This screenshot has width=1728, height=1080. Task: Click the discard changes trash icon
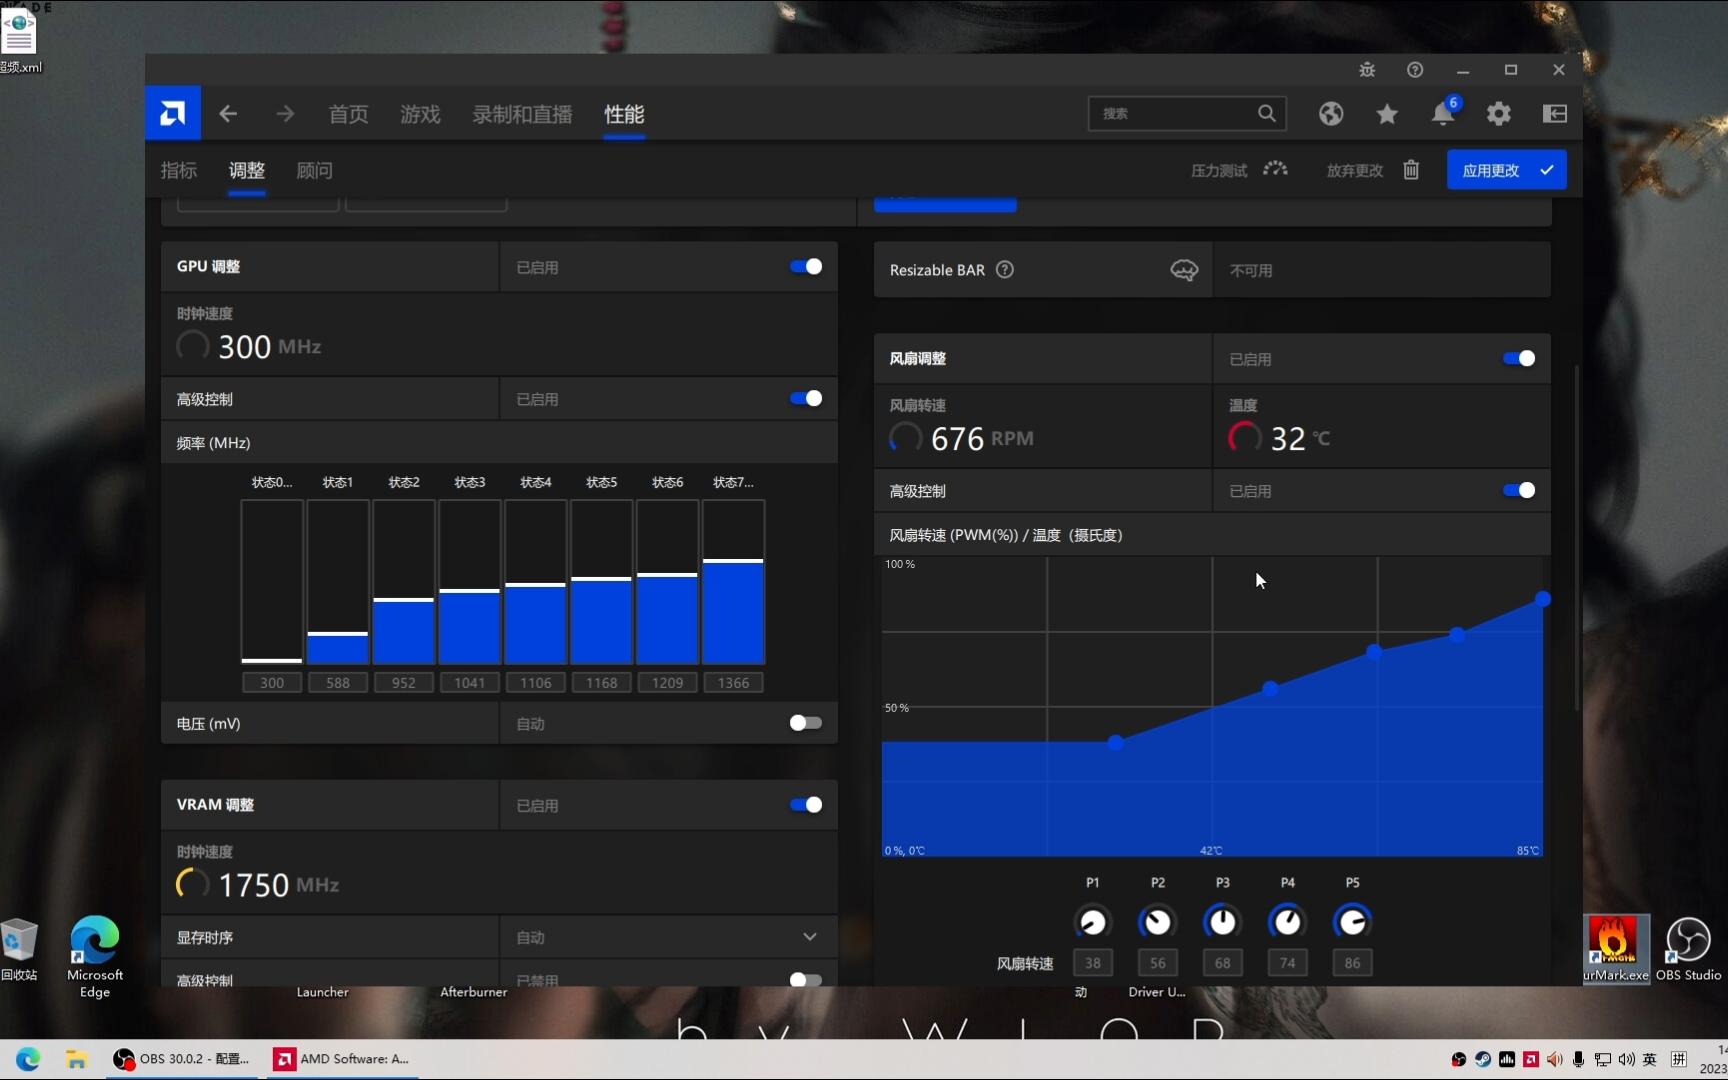[x=1411, y=170]
